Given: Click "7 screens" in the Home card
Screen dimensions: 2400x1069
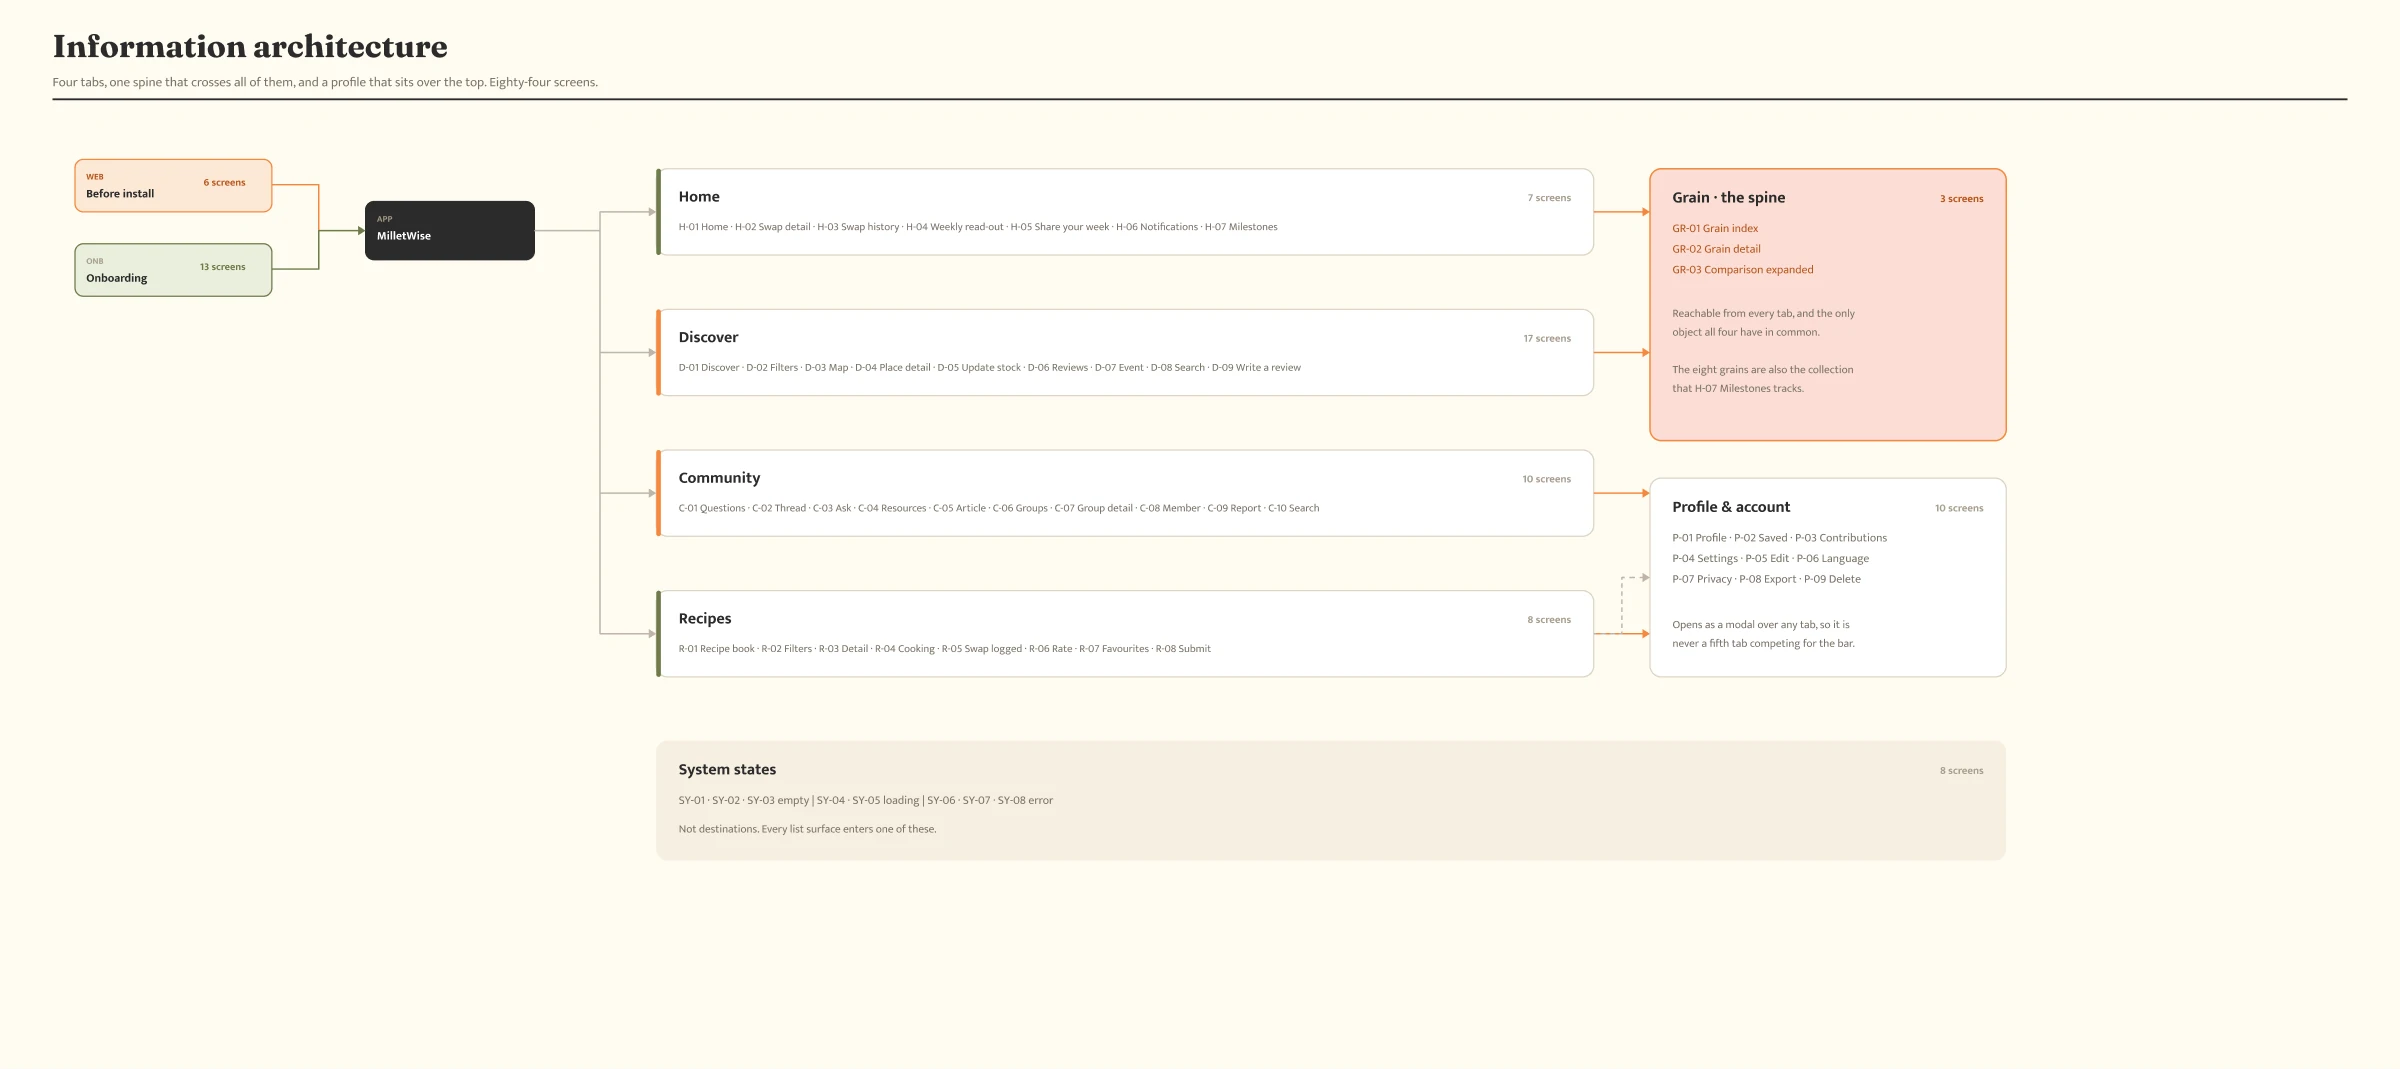Looking at the screenshot, I should [1549, 198].
